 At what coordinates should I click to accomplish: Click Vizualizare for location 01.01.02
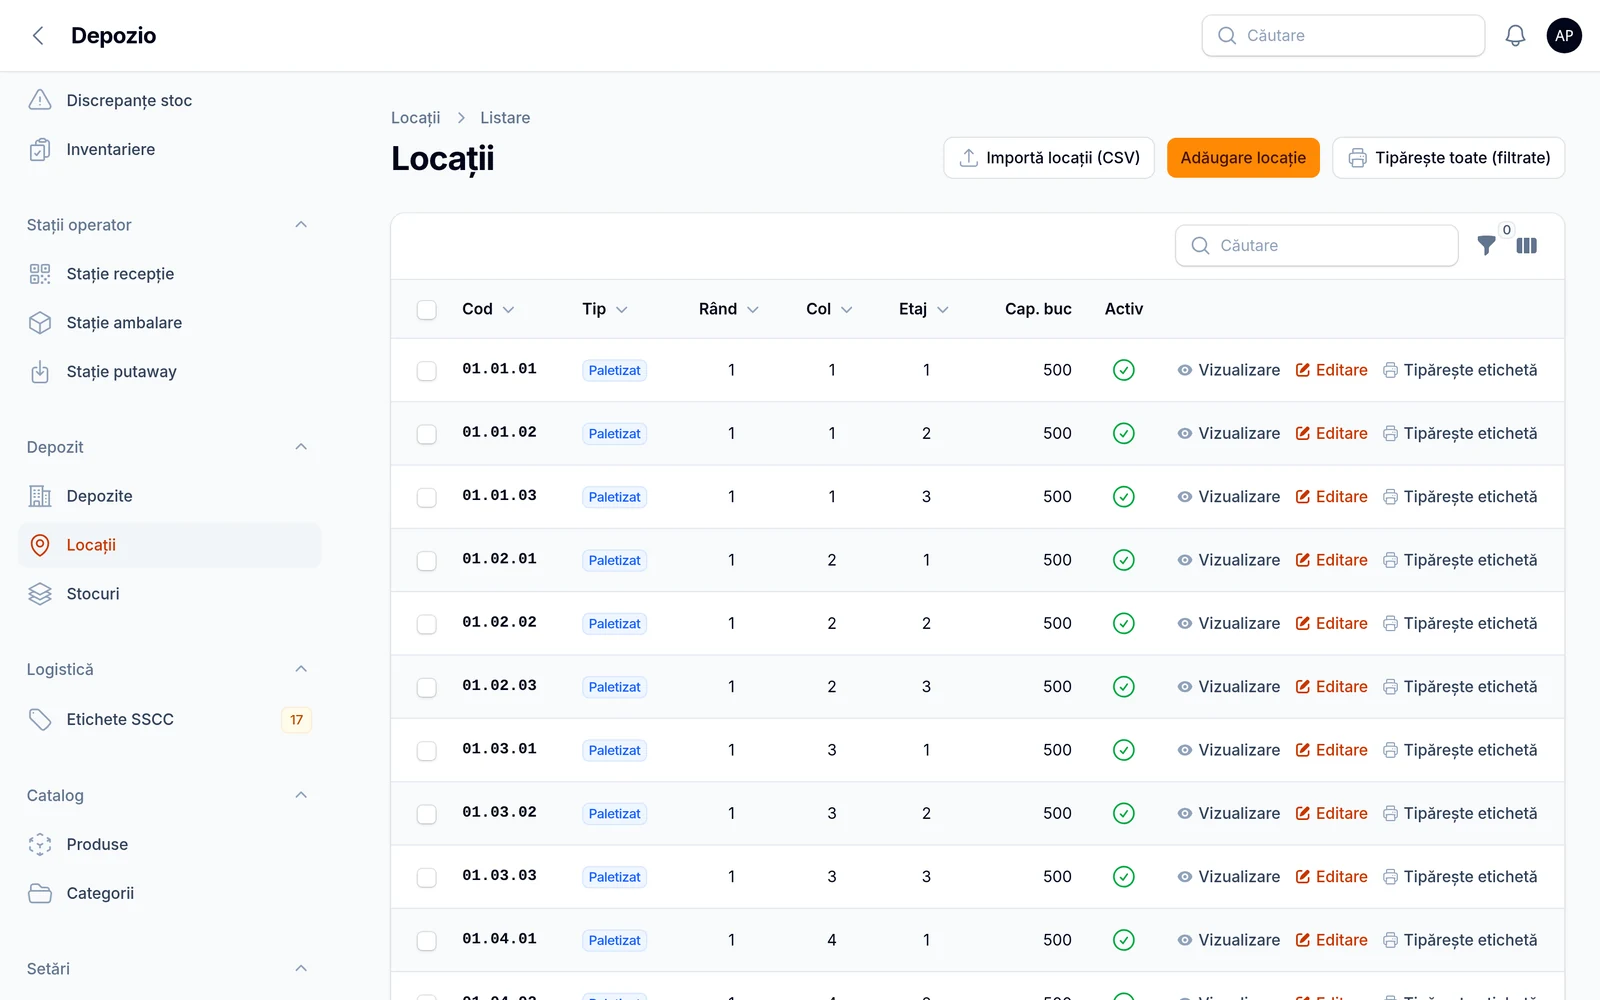[x=1228, y=433]
